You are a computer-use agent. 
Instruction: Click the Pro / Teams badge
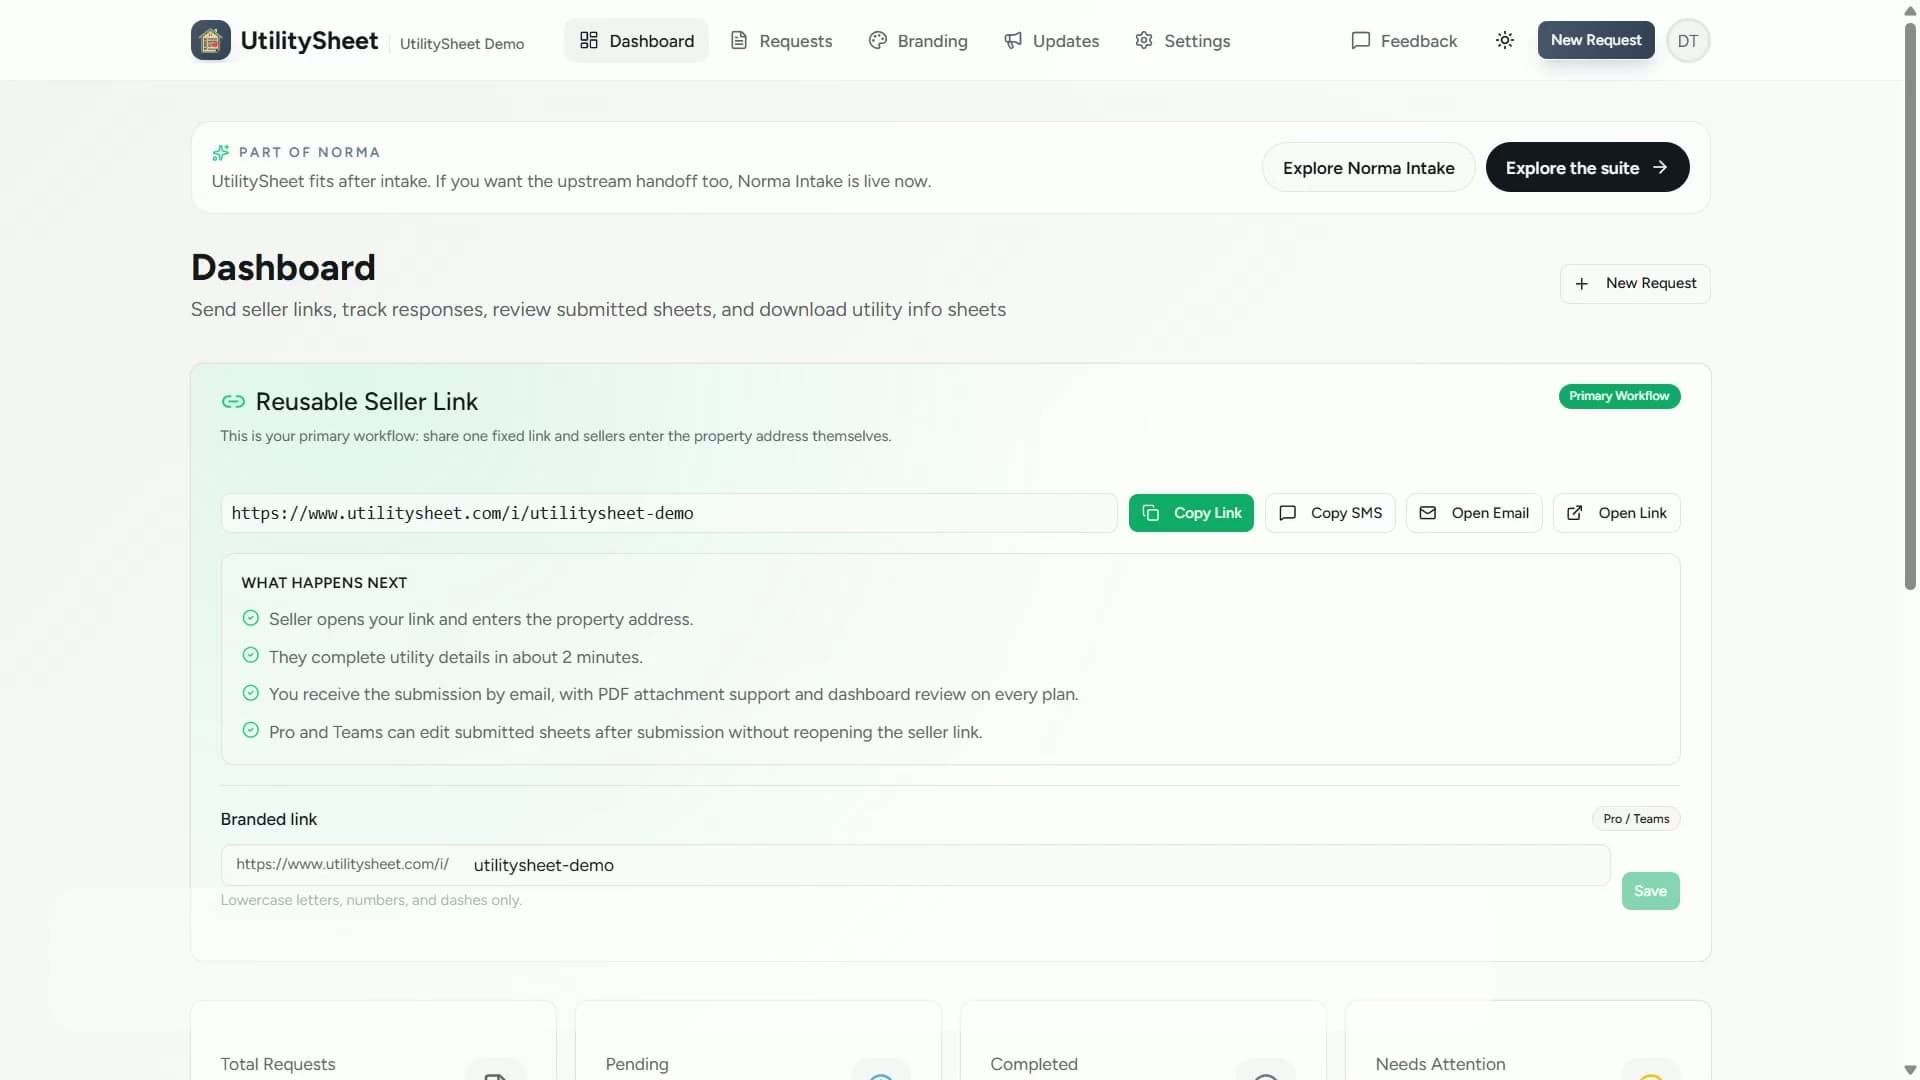point(1636,818)
